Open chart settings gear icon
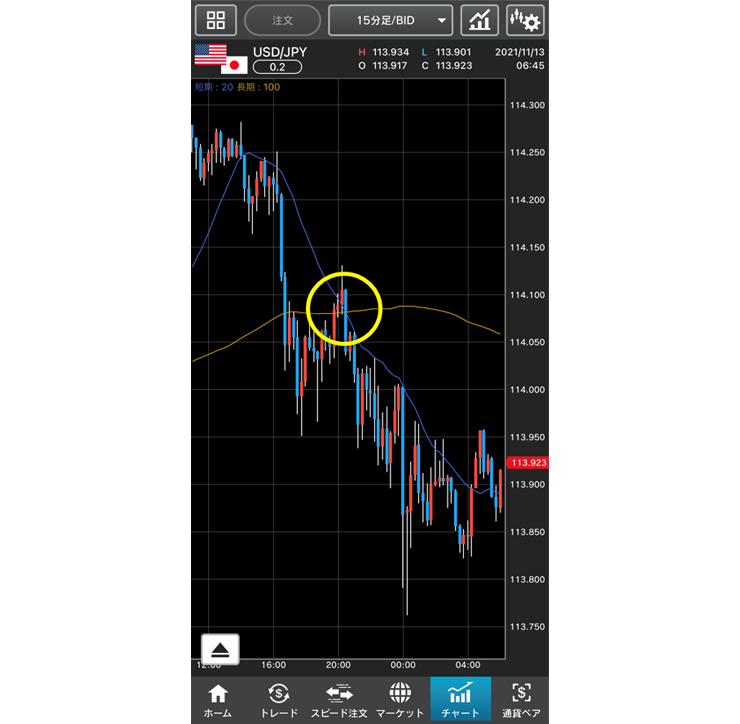Image resolution: width=740 pixels, height=724 pixels. coord(525,20)
